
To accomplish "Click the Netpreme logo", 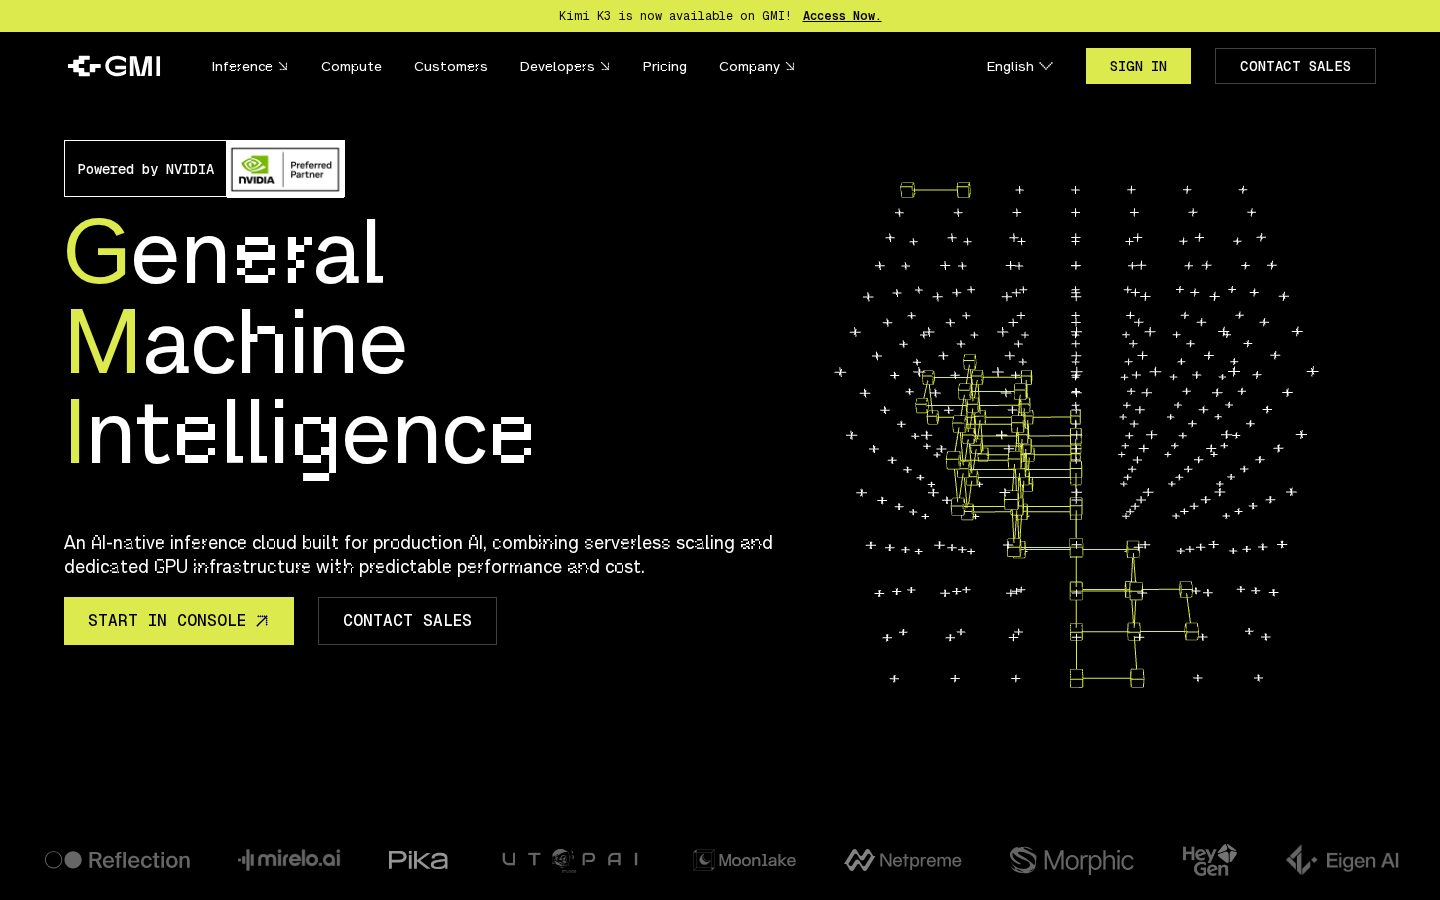I will click(x=903, y=860).
